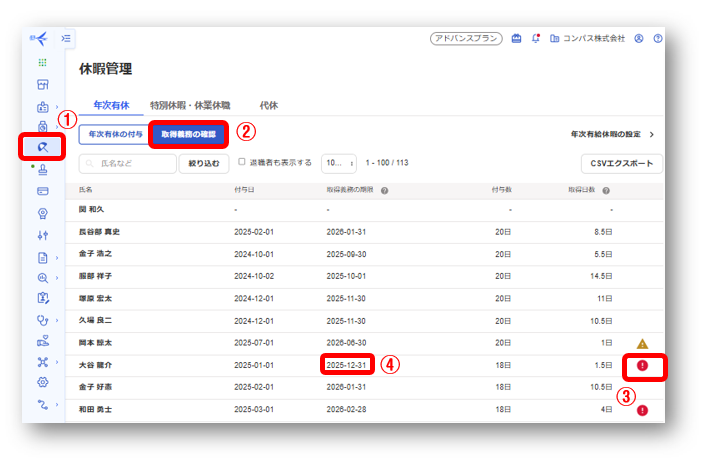This screenshot has height=461, width=707.
Task: Open 年次有給休暇の設定 link
Action: (x=612, y=133)
